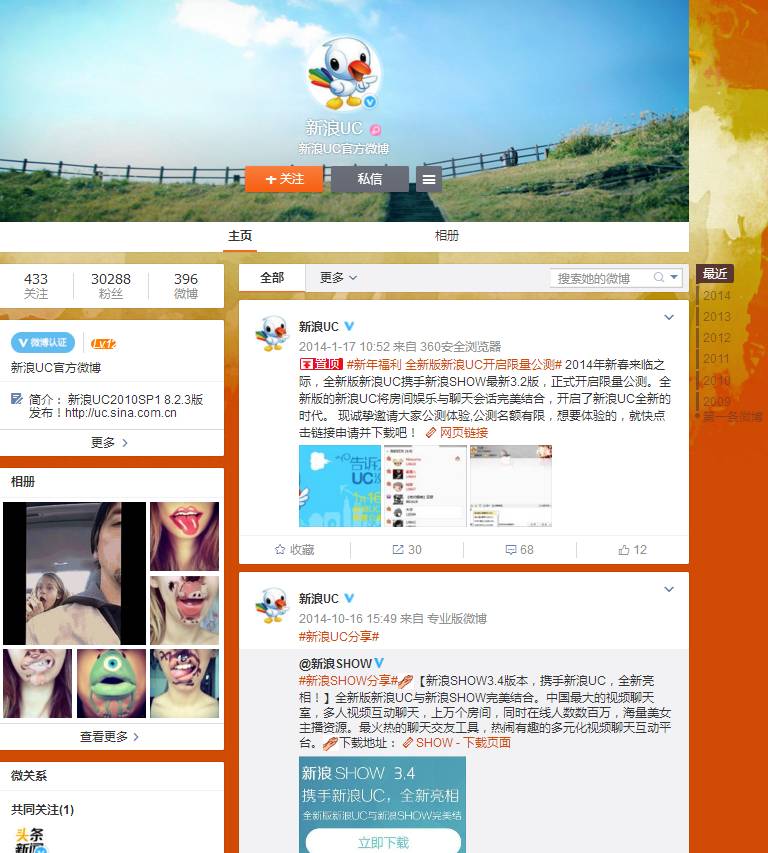Click the 新浪UC duck profile avatar
768x853 pixels.
tap(343, 73)
